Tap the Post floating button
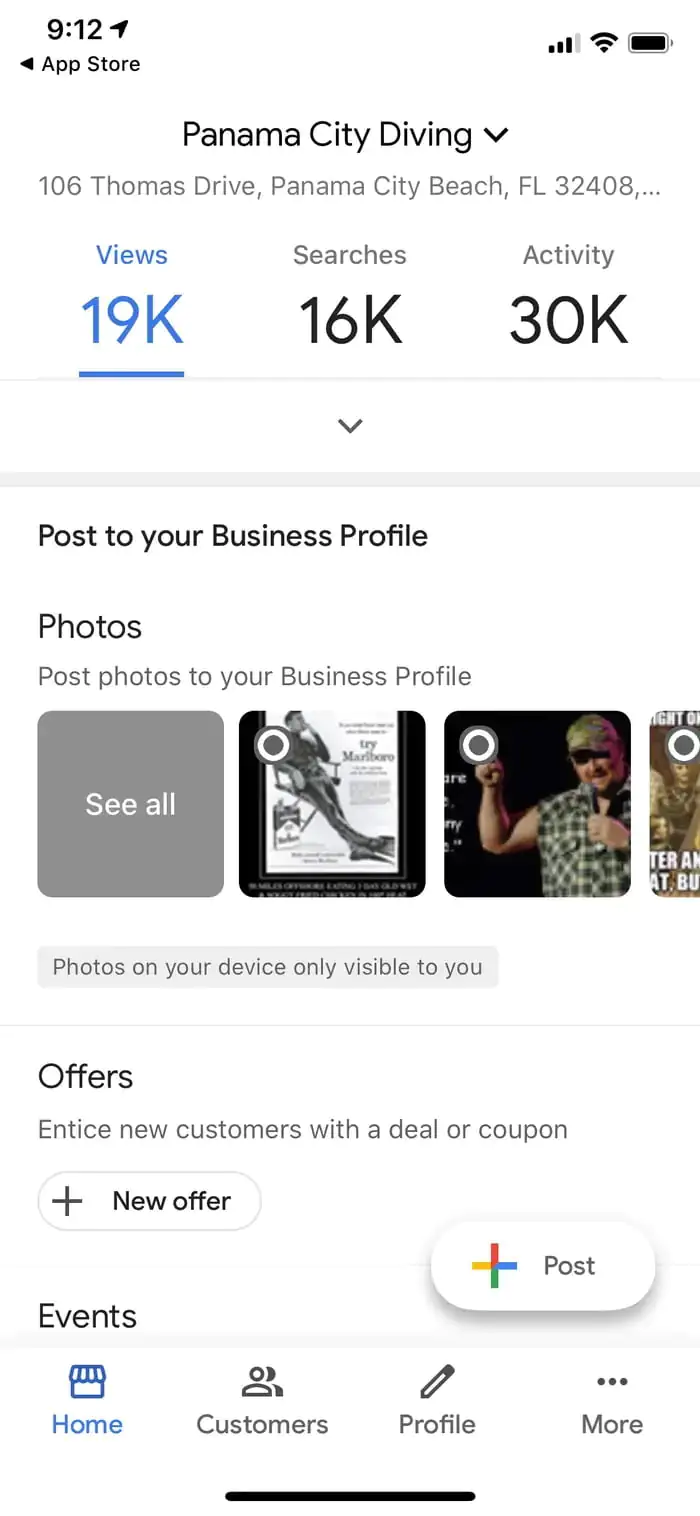Viewport: 700px width, 1516px height. (542, 1265)
